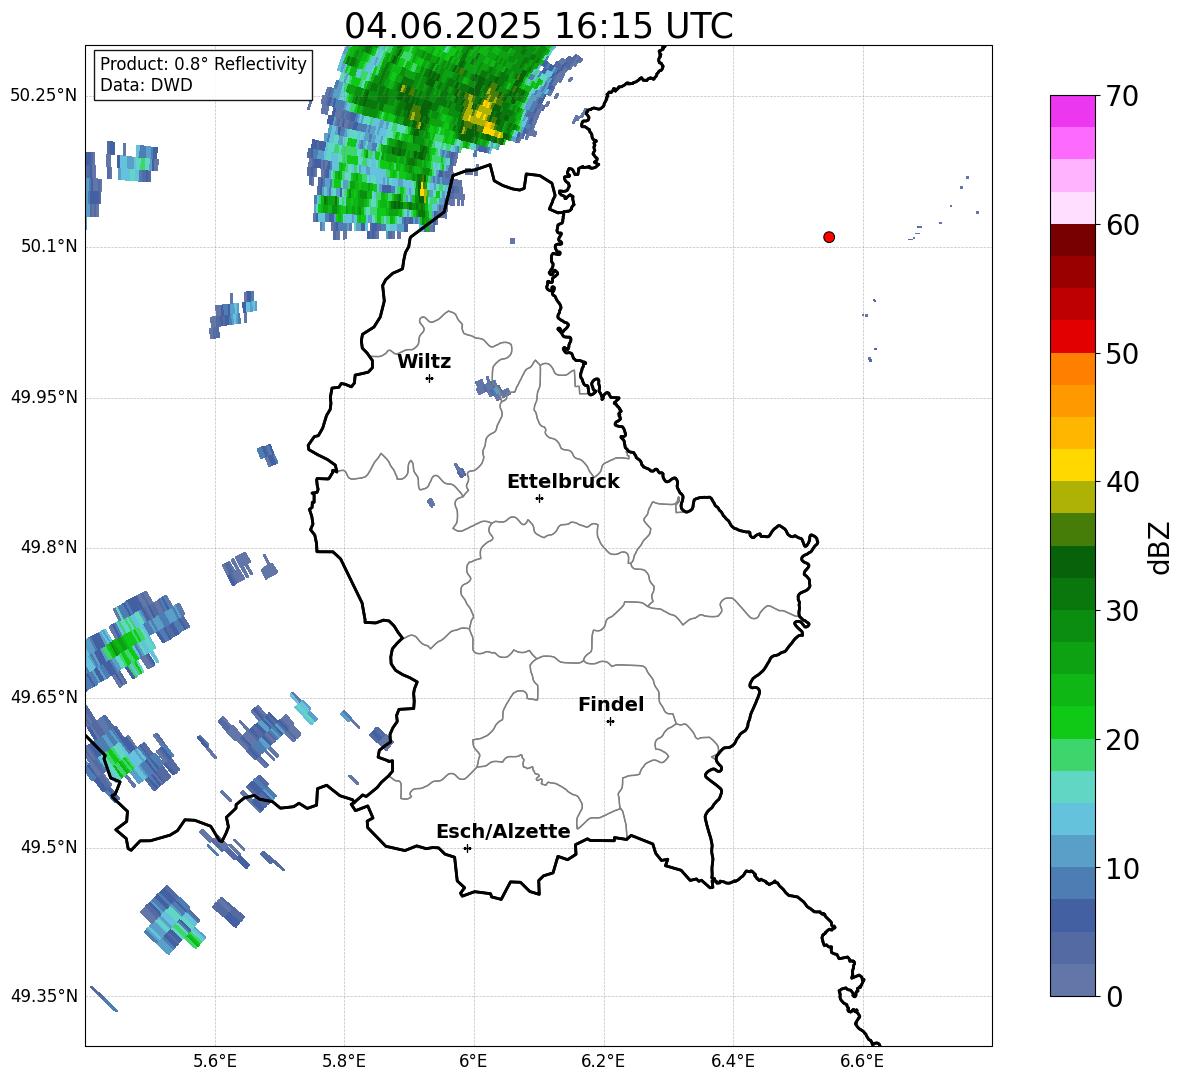Click the 70 value on the colorbar
The height and width of the screenshot is (1081, 1184).
pos(1121,97)
